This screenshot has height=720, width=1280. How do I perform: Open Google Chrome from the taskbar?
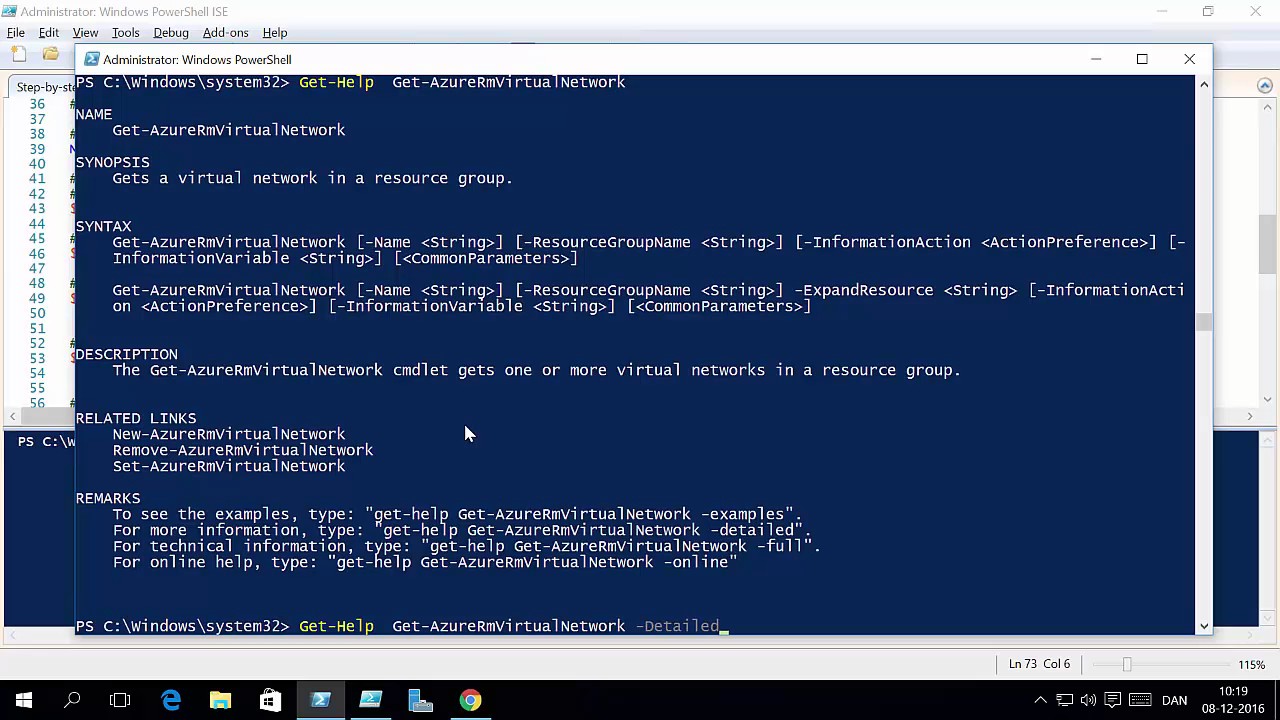click(x=470, y=700)
